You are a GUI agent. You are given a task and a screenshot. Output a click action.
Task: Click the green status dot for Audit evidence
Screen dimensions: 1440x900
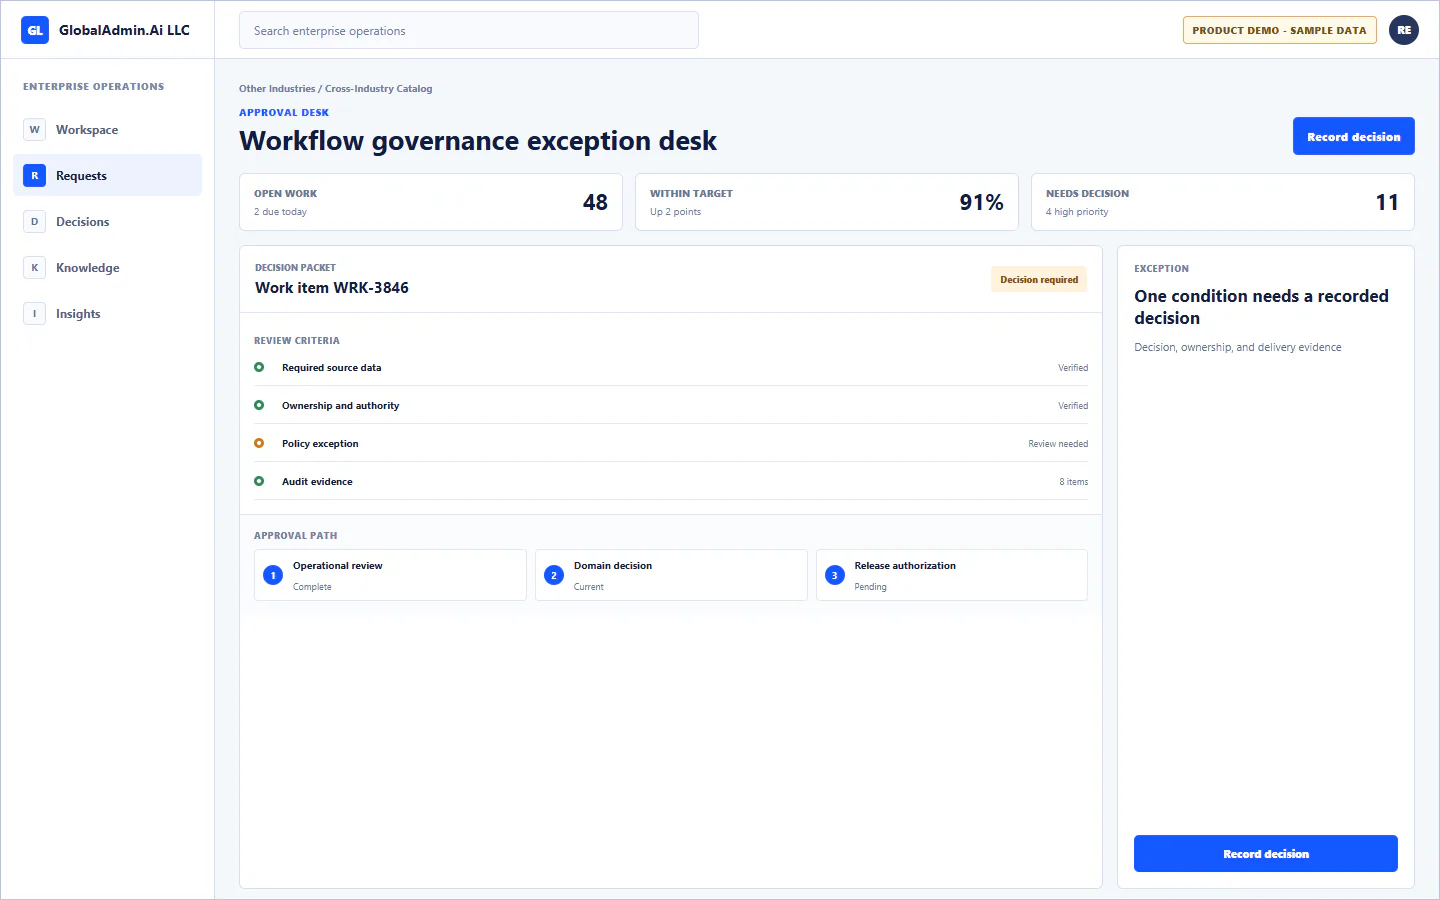click(259, 481)
